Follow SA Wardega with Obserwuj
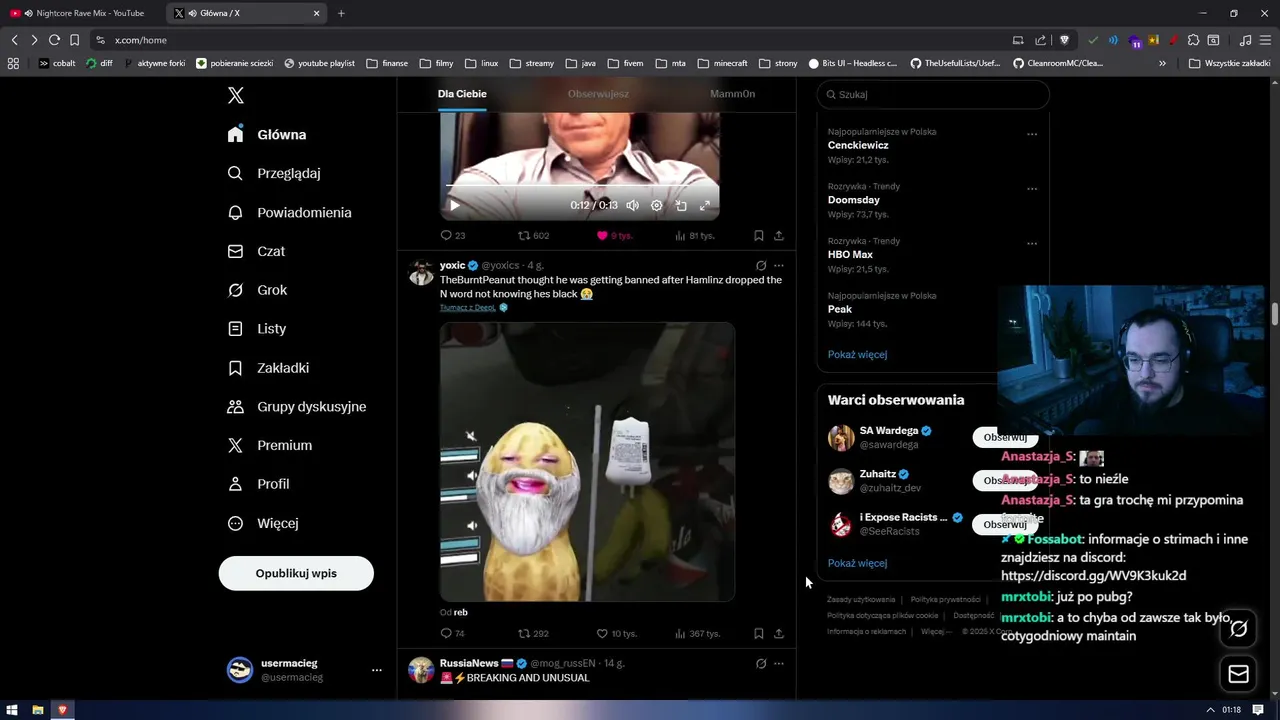 point(1005,437)
